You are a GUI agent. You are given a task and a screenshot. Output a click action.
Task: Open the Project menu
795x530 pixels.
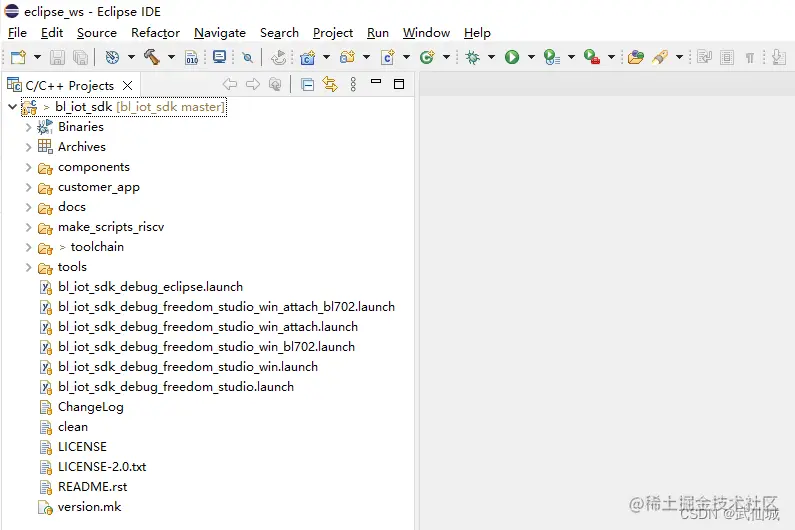click(333, 33)
